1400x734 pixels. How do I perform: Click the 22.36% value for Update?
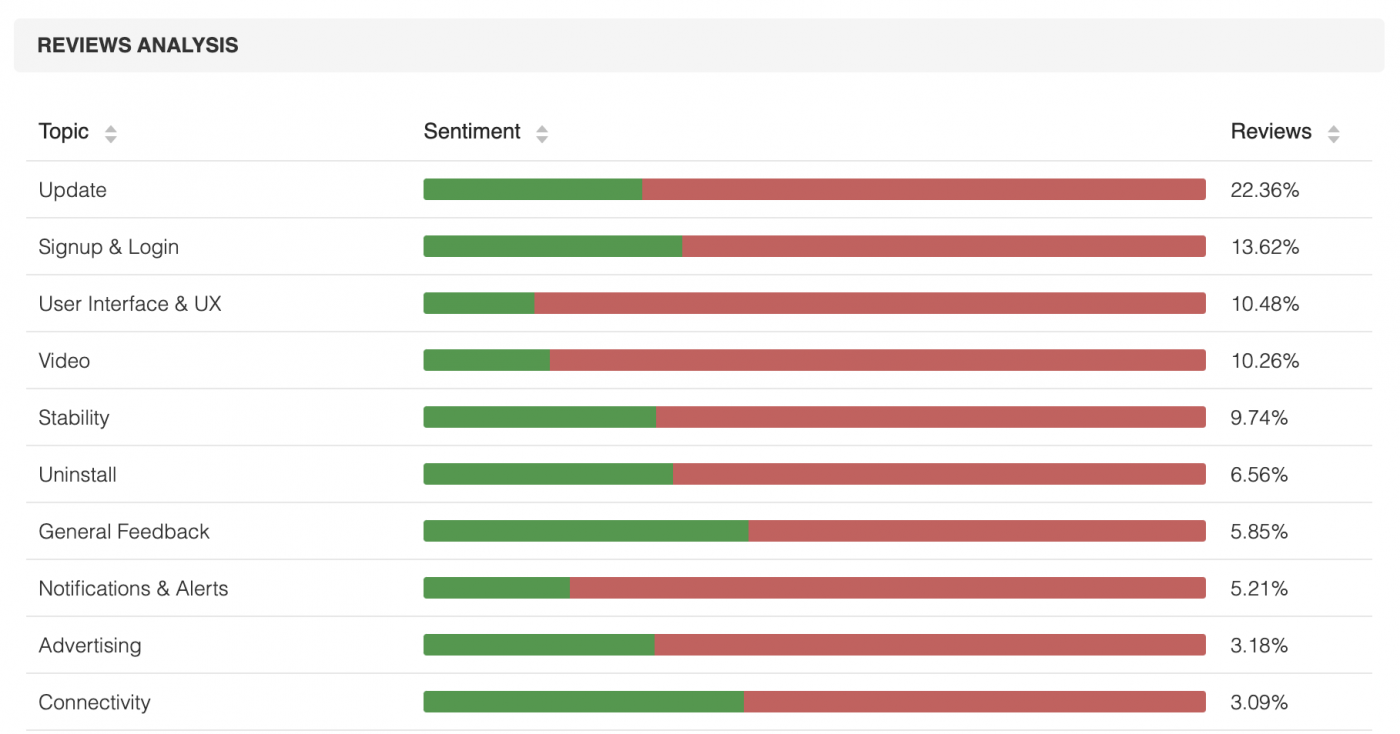coord(1262,189)
